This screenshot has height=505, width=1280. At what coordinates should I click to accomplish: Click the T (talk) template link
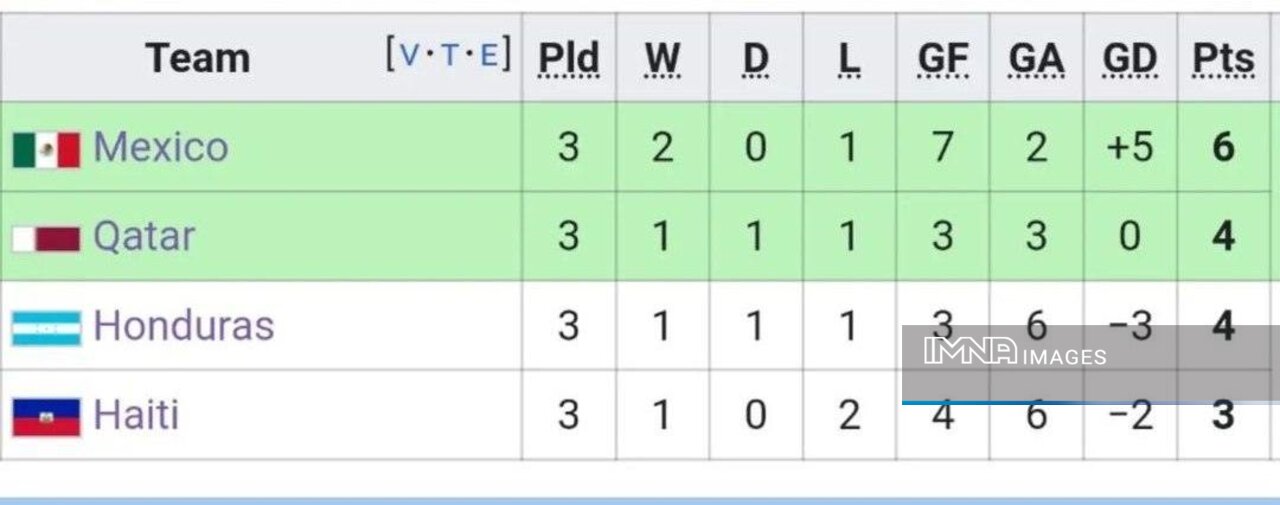(x=449, y=55)
